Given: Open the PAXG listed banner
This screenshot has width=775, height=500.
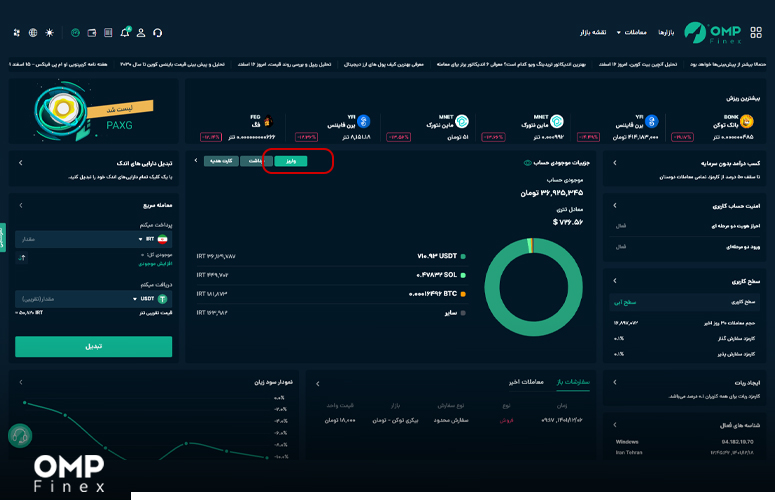Looking at the screenshot, I should pos(93,111).
